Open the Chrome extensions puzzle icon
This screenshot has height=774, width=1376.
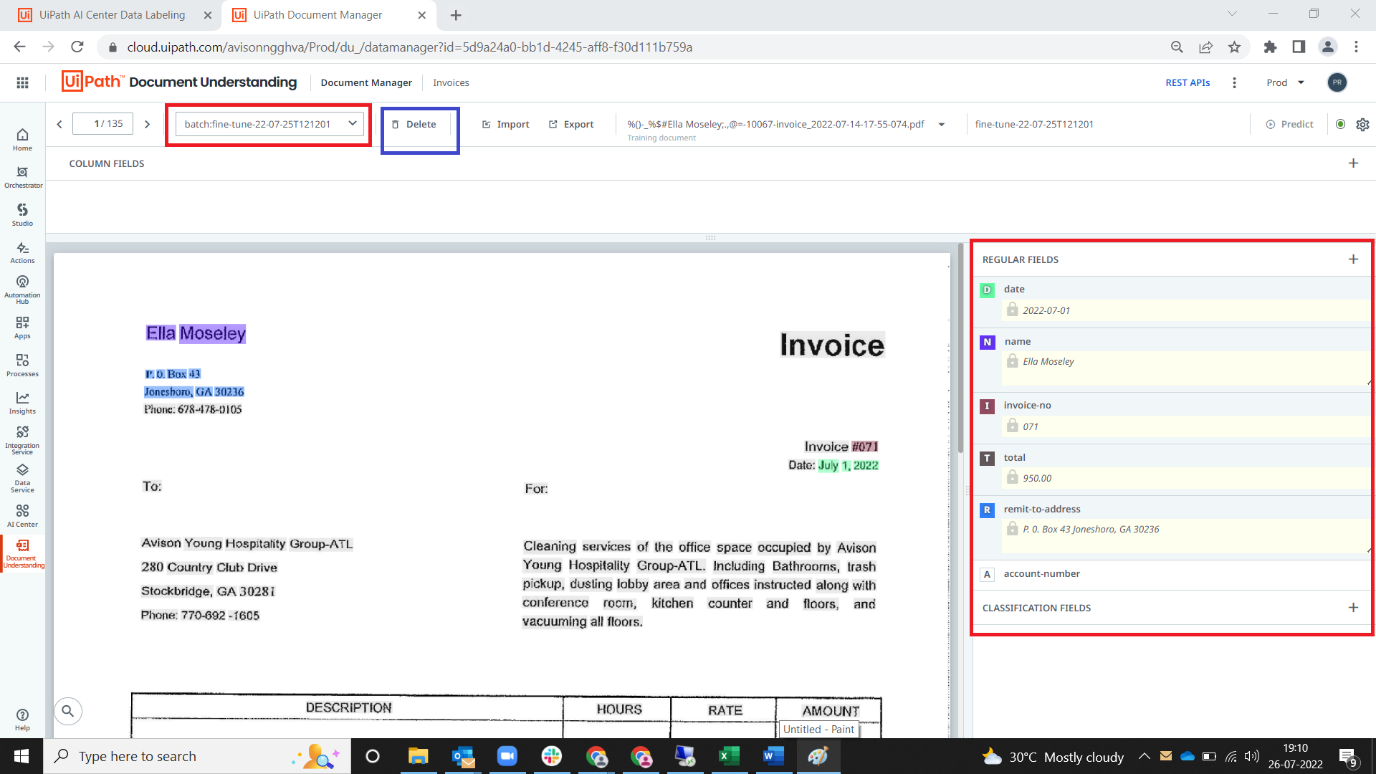1270,47
